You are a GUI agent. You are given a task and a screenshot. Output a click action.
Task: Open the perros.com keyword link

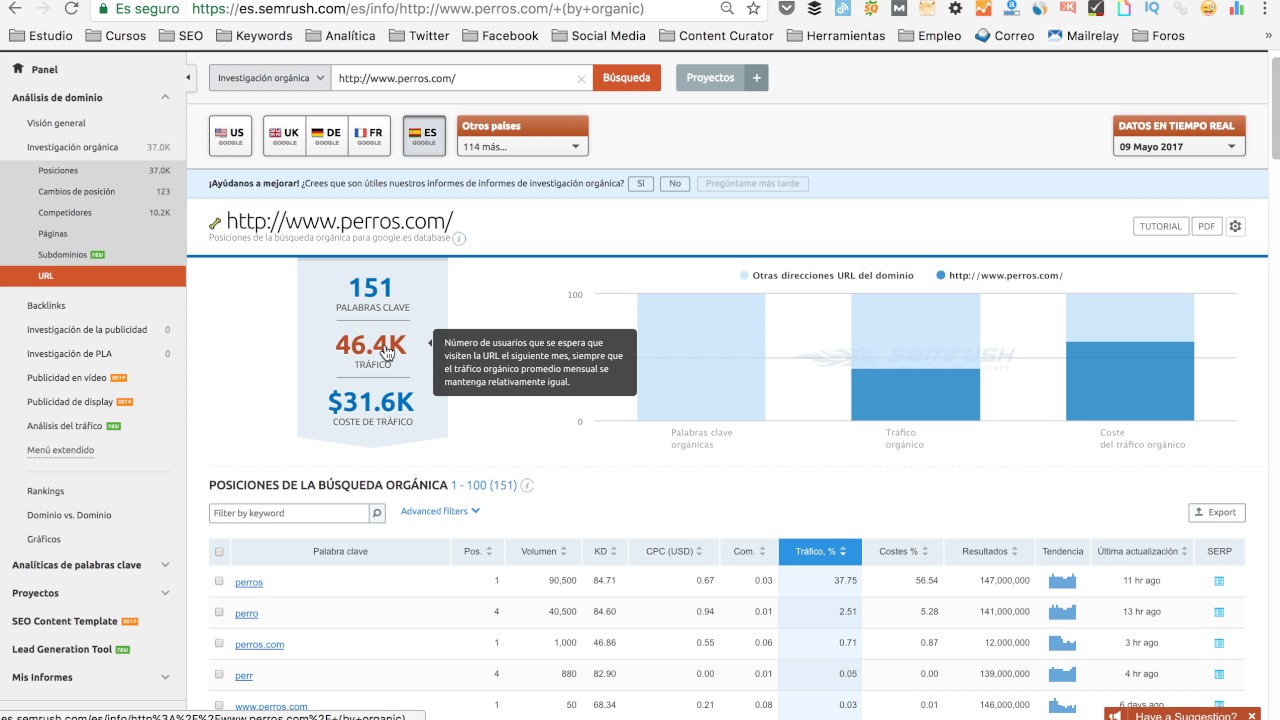pyautogui.click(x=260, y=645)
